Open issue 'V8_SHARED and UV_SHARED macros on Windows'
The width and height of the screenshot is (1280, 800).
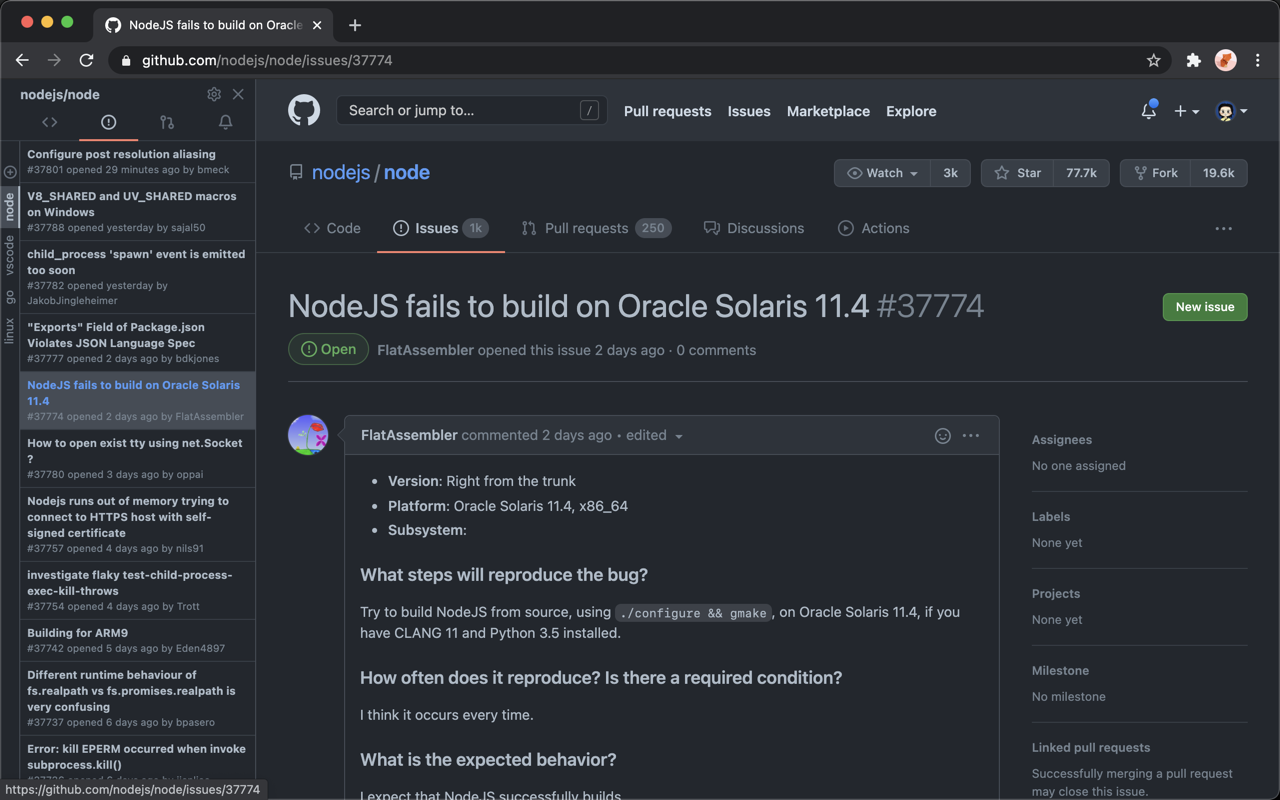point(138,212)
